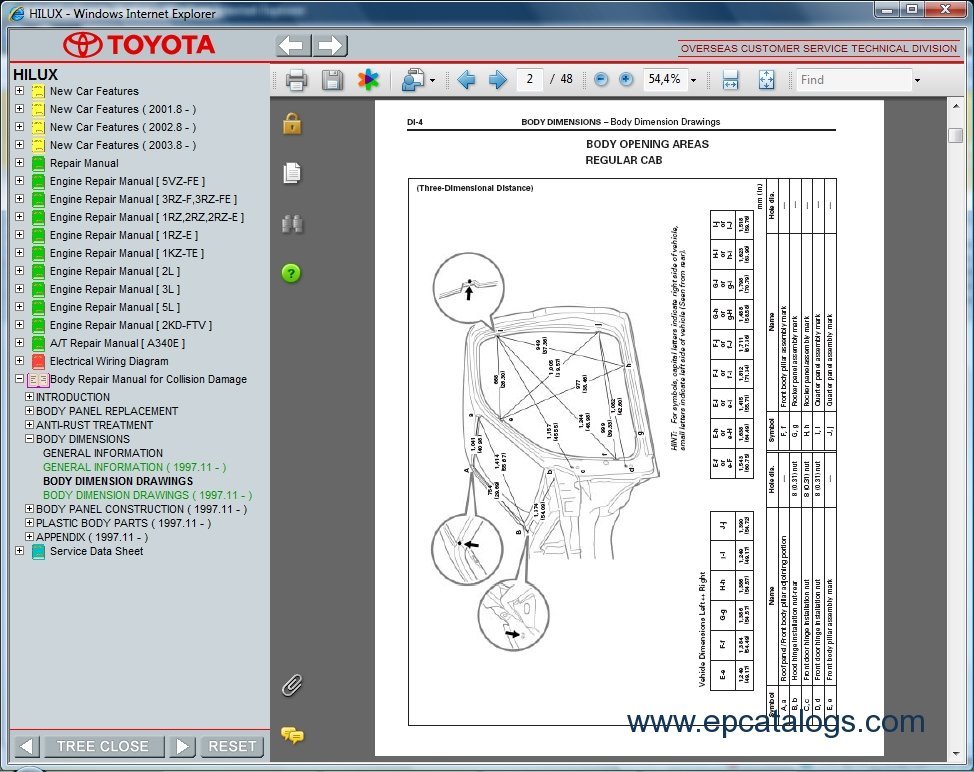Viewport: 974px width, 772px height.
Task: Zoom out with the minus icon
Action: (601, 79)
